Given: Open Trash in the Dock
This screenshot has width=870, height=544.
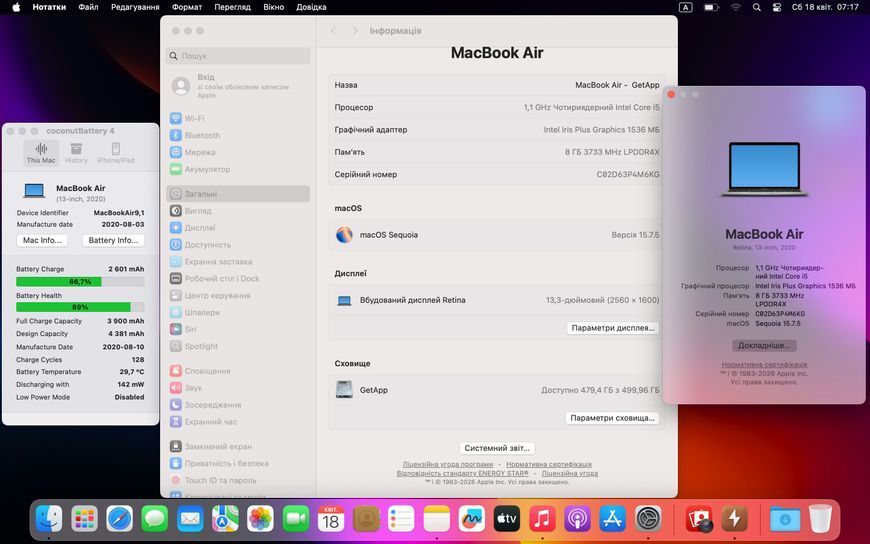Looking at the screenshot, I should click(x=820, y=519).
